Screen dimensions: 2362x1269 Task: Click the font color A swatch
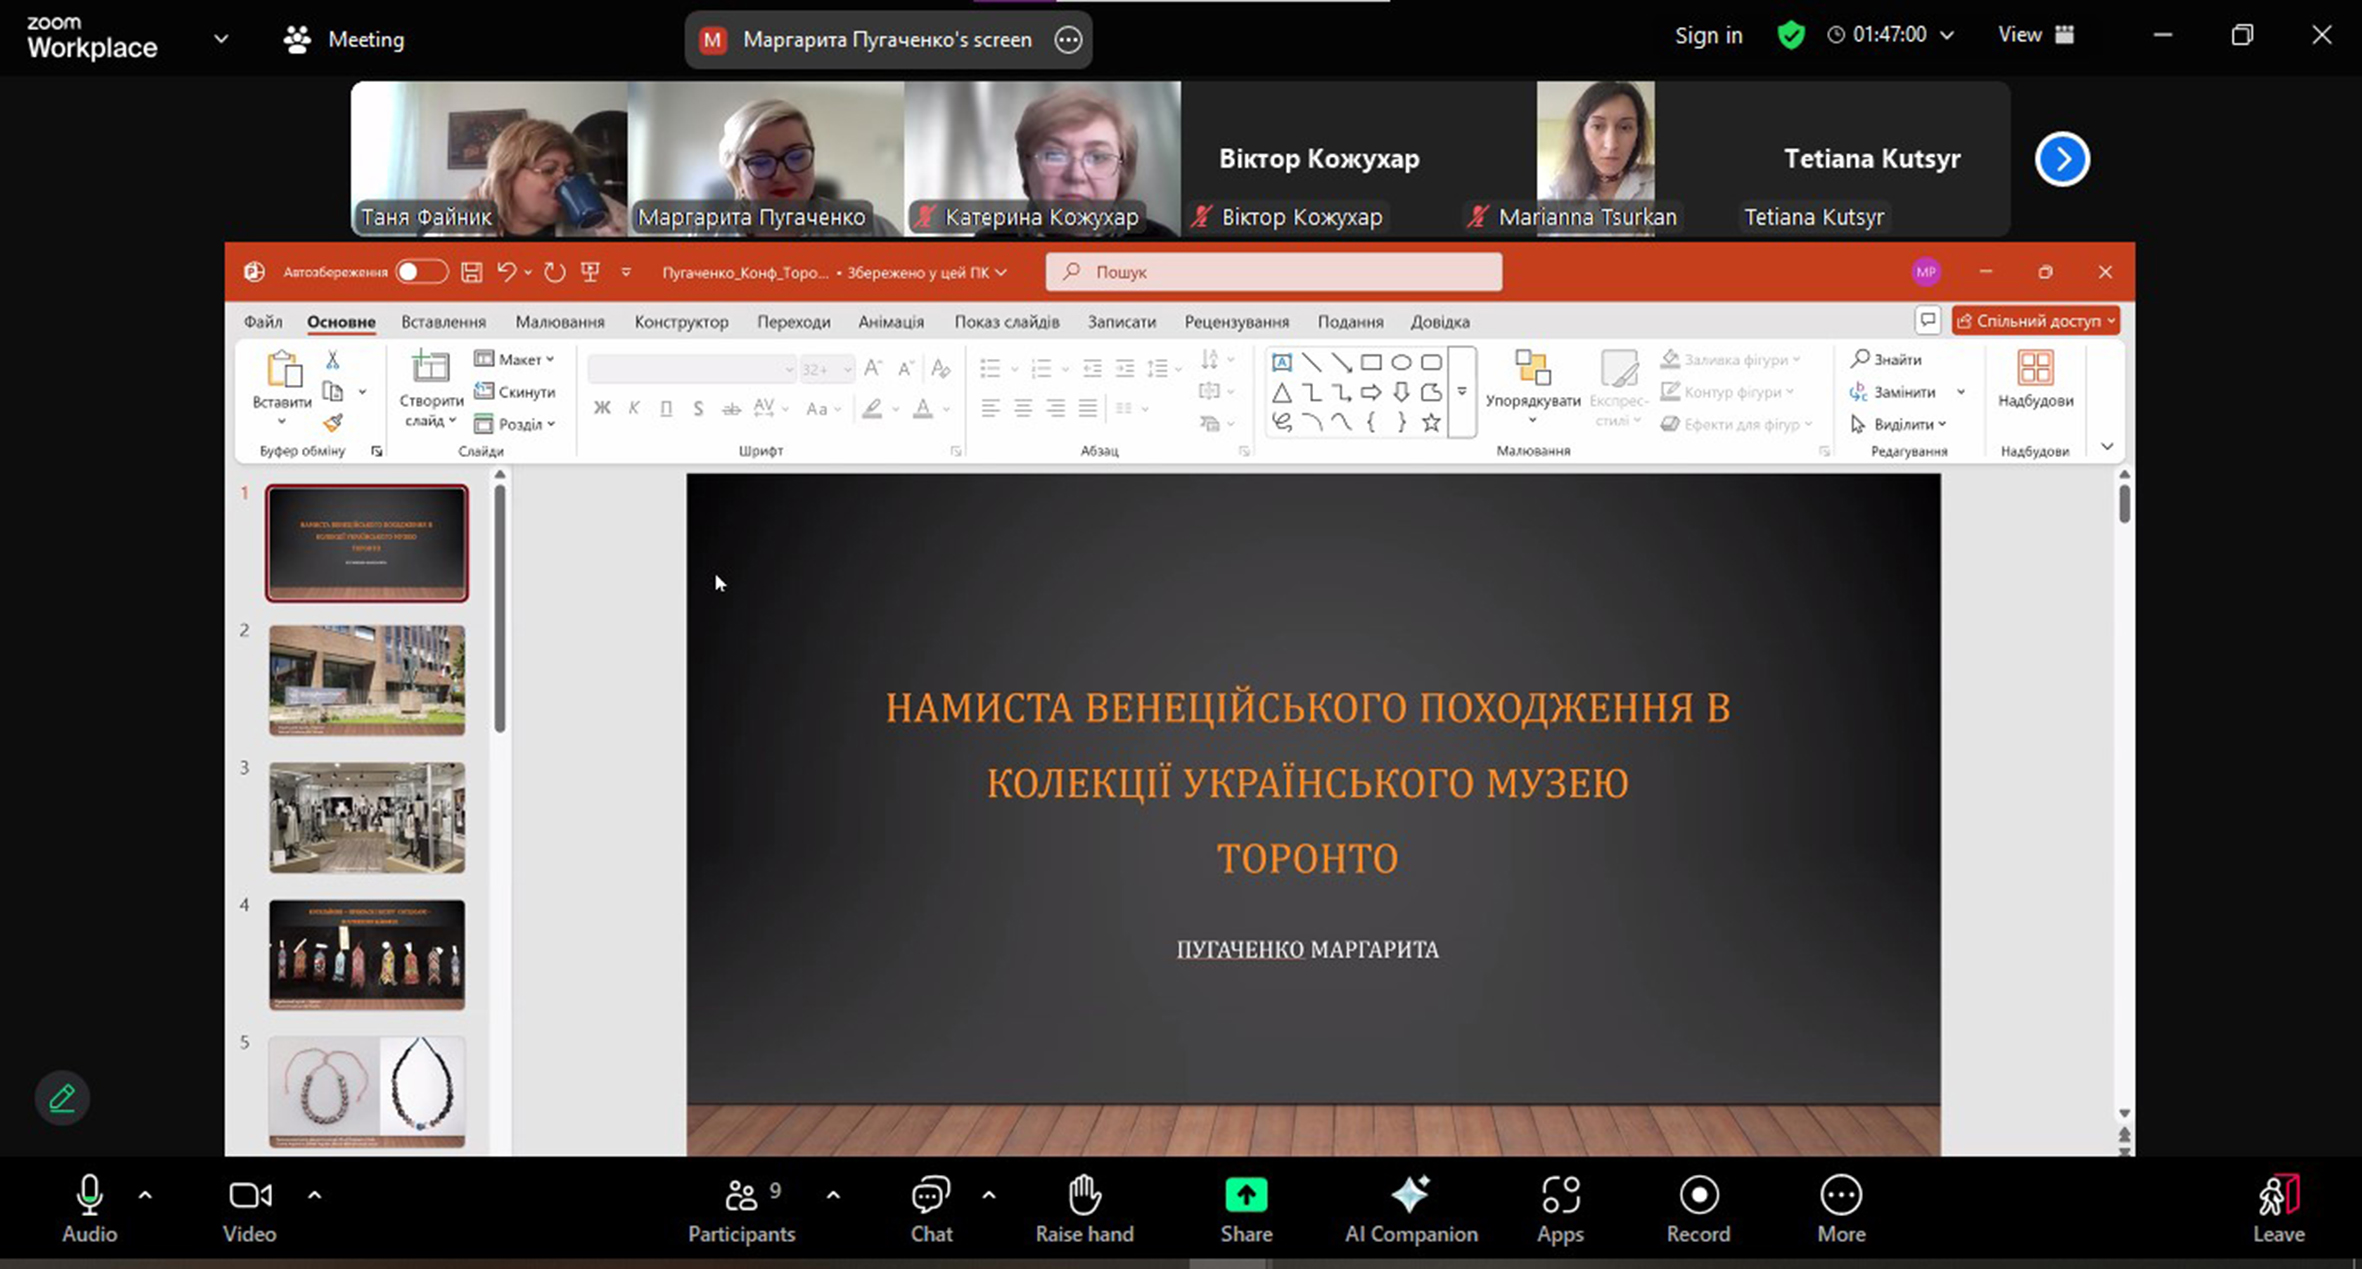(923, 408)
